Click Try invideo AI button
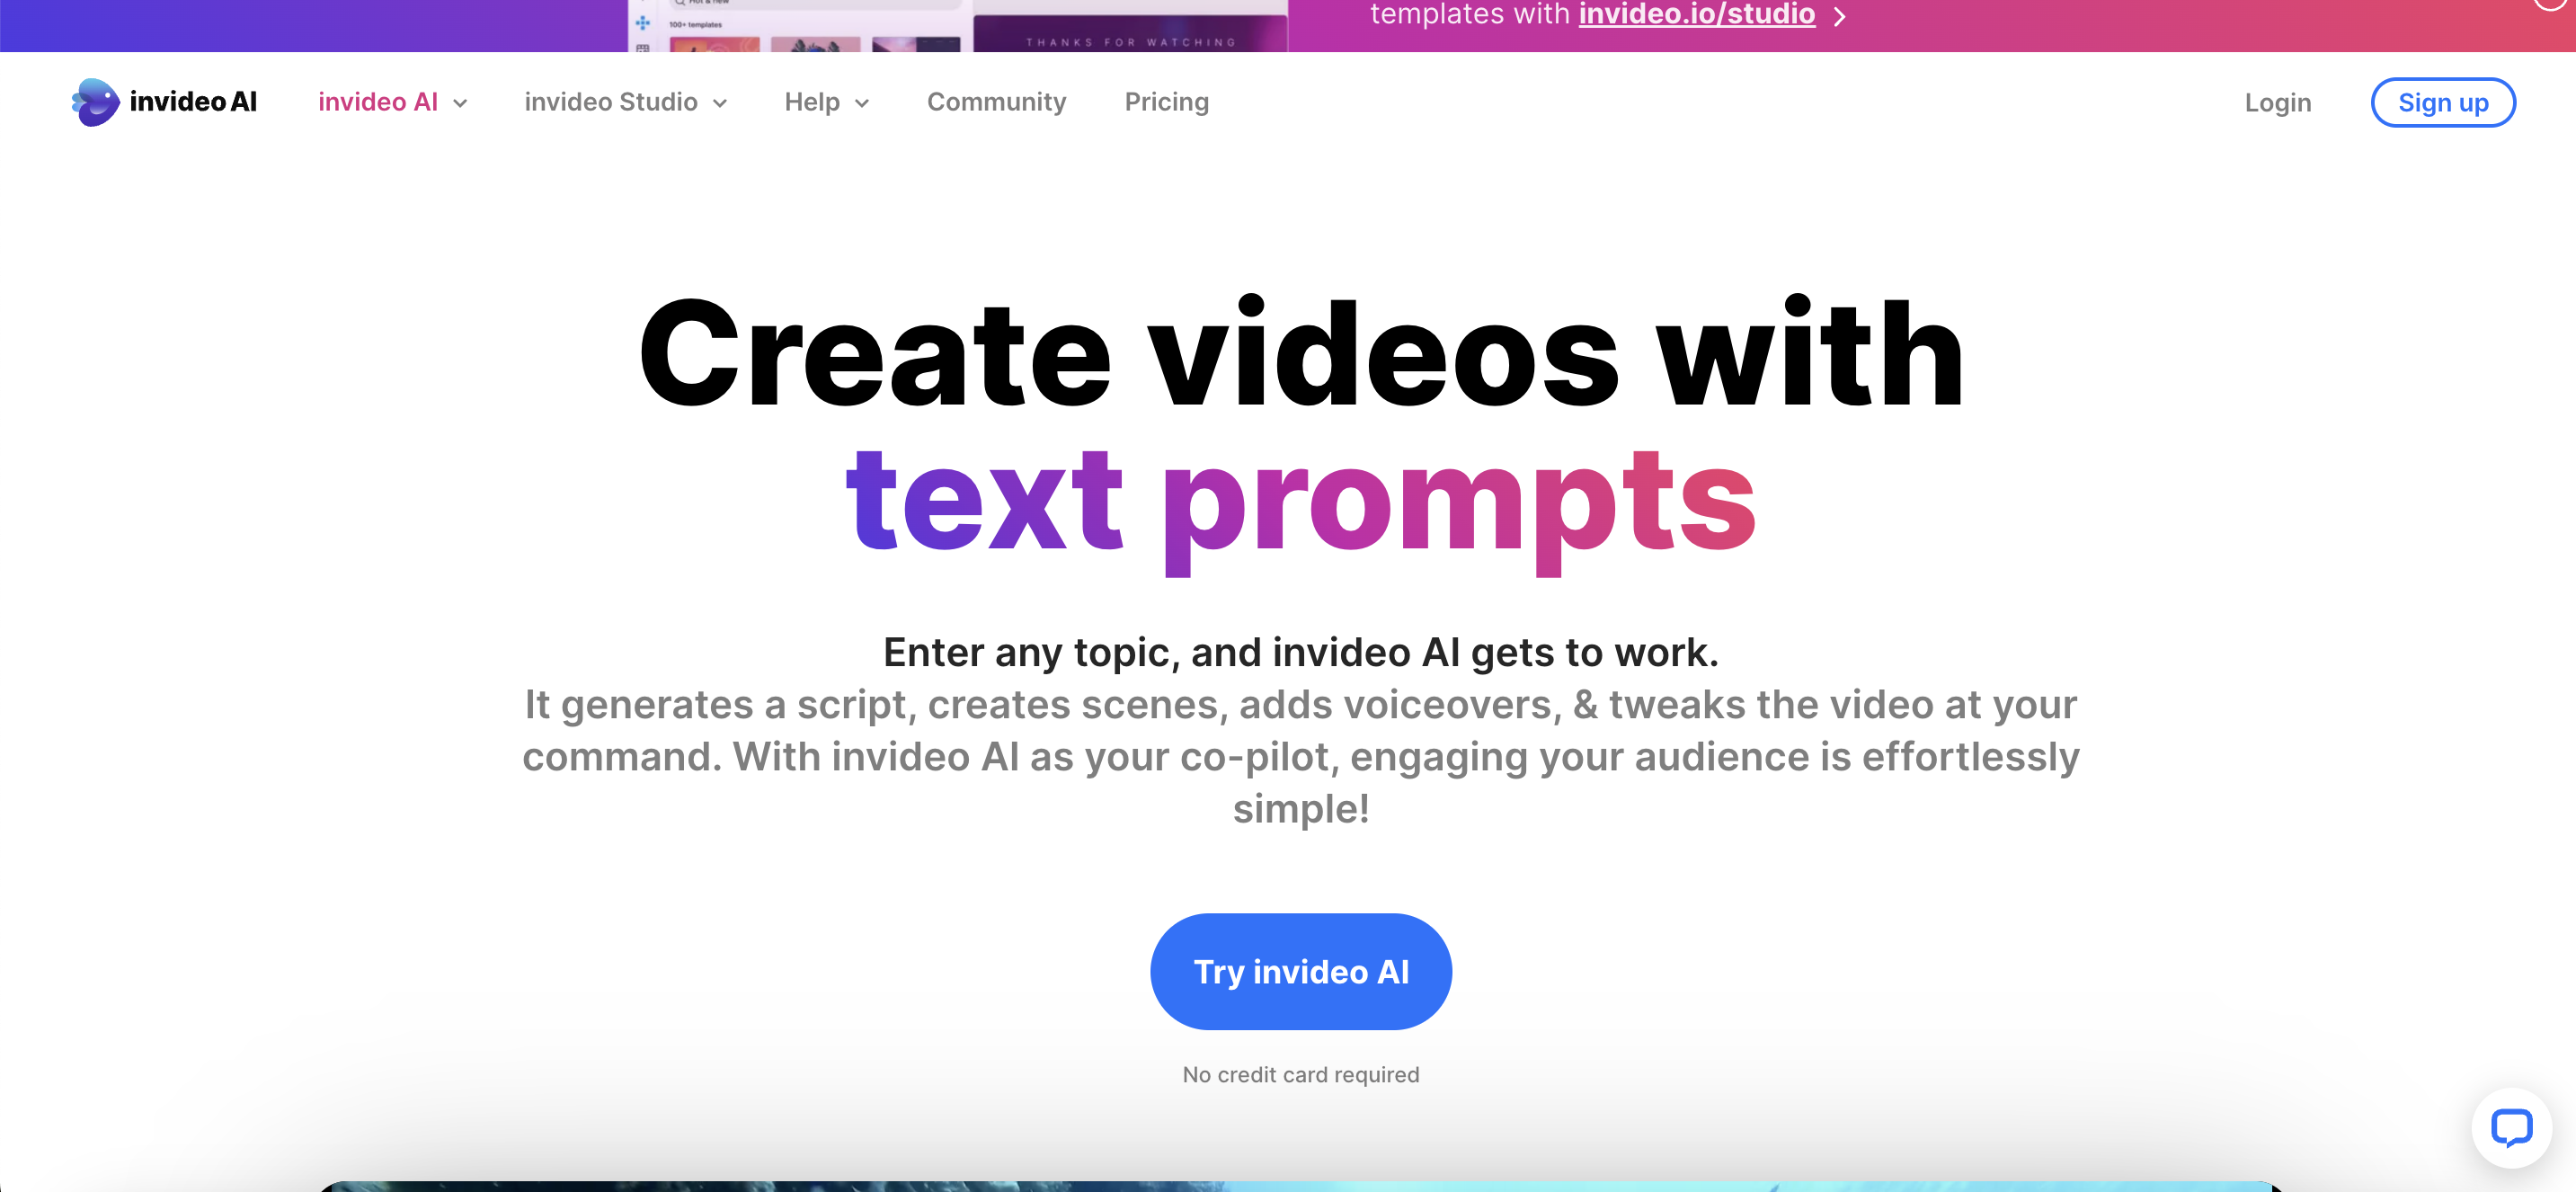Viewport: 2576px width, 1192px height. pos(1301,972)
